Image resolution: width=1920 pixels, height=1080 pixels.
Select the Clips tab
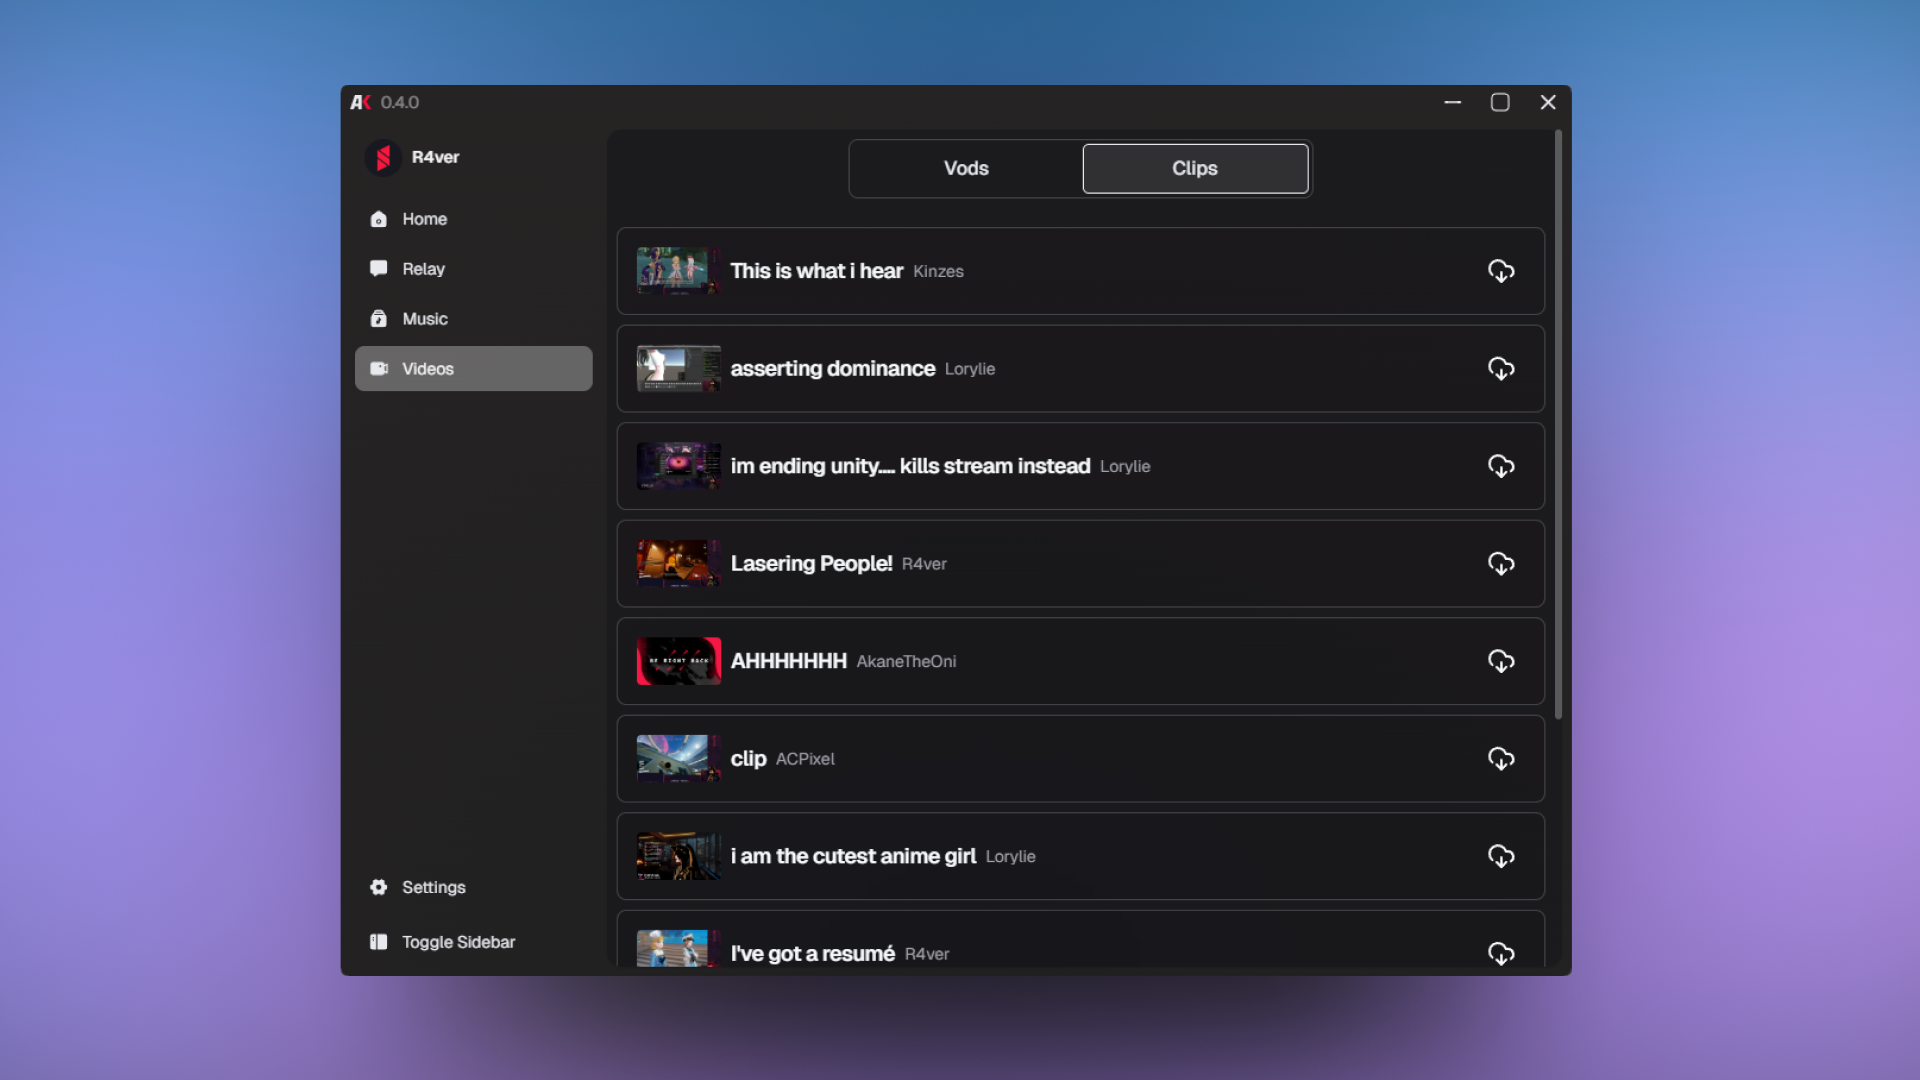tap(1194, 168)
